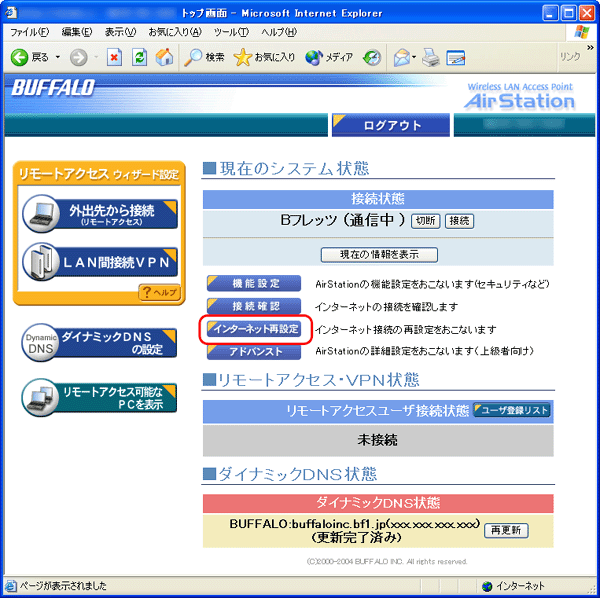This screenshot has height=598, width=600.
Task: Open the 表示(V) menu
Action: tap(120, 32)
